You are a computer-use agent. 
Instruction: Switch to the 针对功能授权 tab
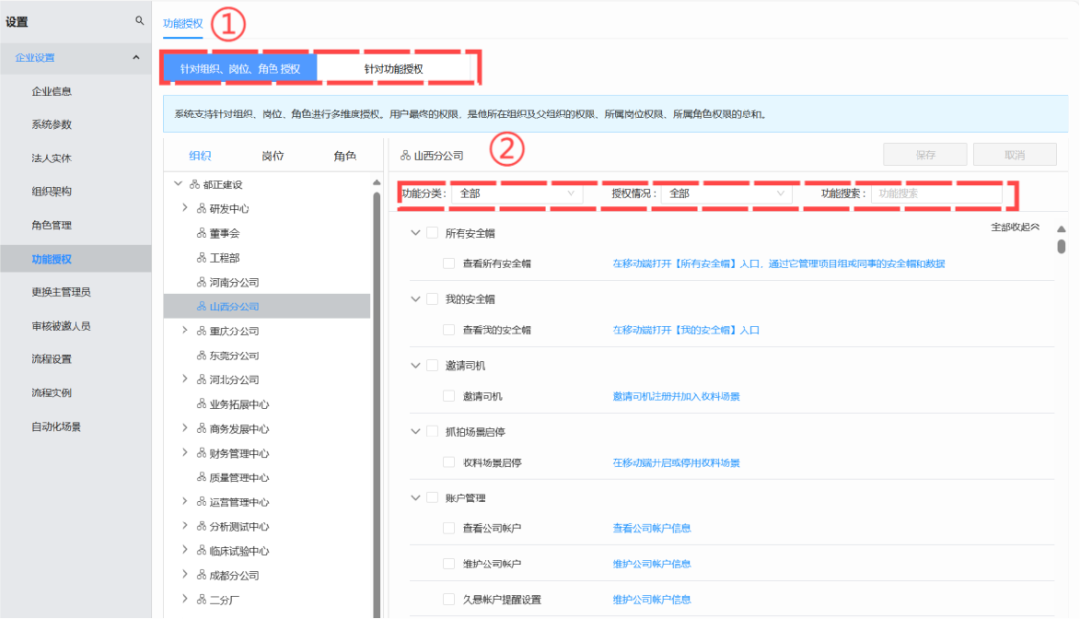pyautogui.click(x=393, y=69)
